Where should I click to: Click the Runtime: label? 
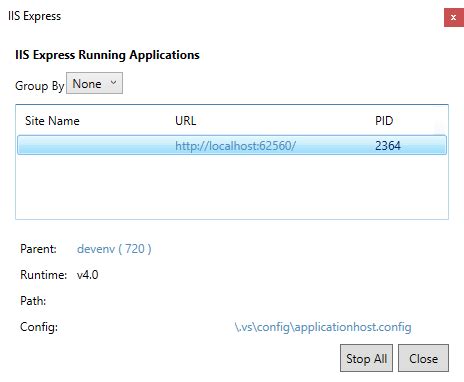(44, 275)
